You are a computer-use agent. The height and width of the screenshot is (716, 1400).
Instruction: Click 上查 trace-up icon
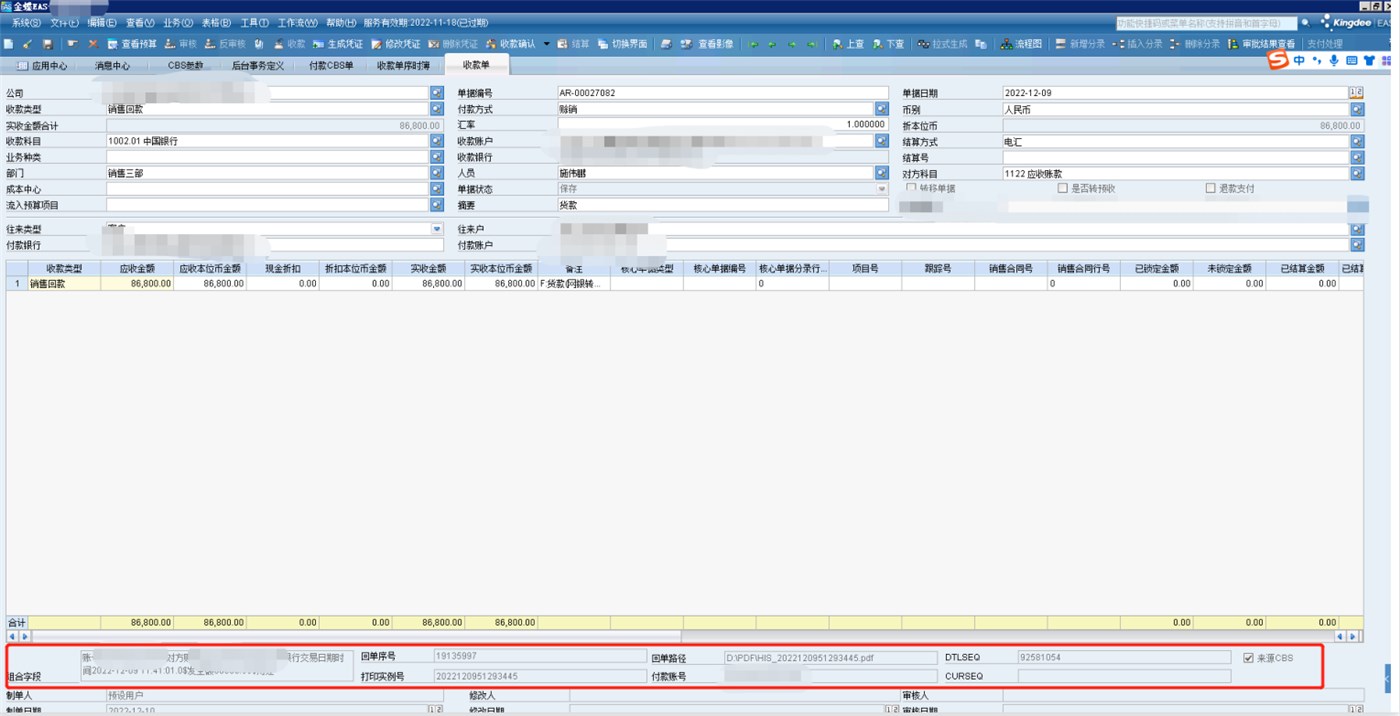848,44
